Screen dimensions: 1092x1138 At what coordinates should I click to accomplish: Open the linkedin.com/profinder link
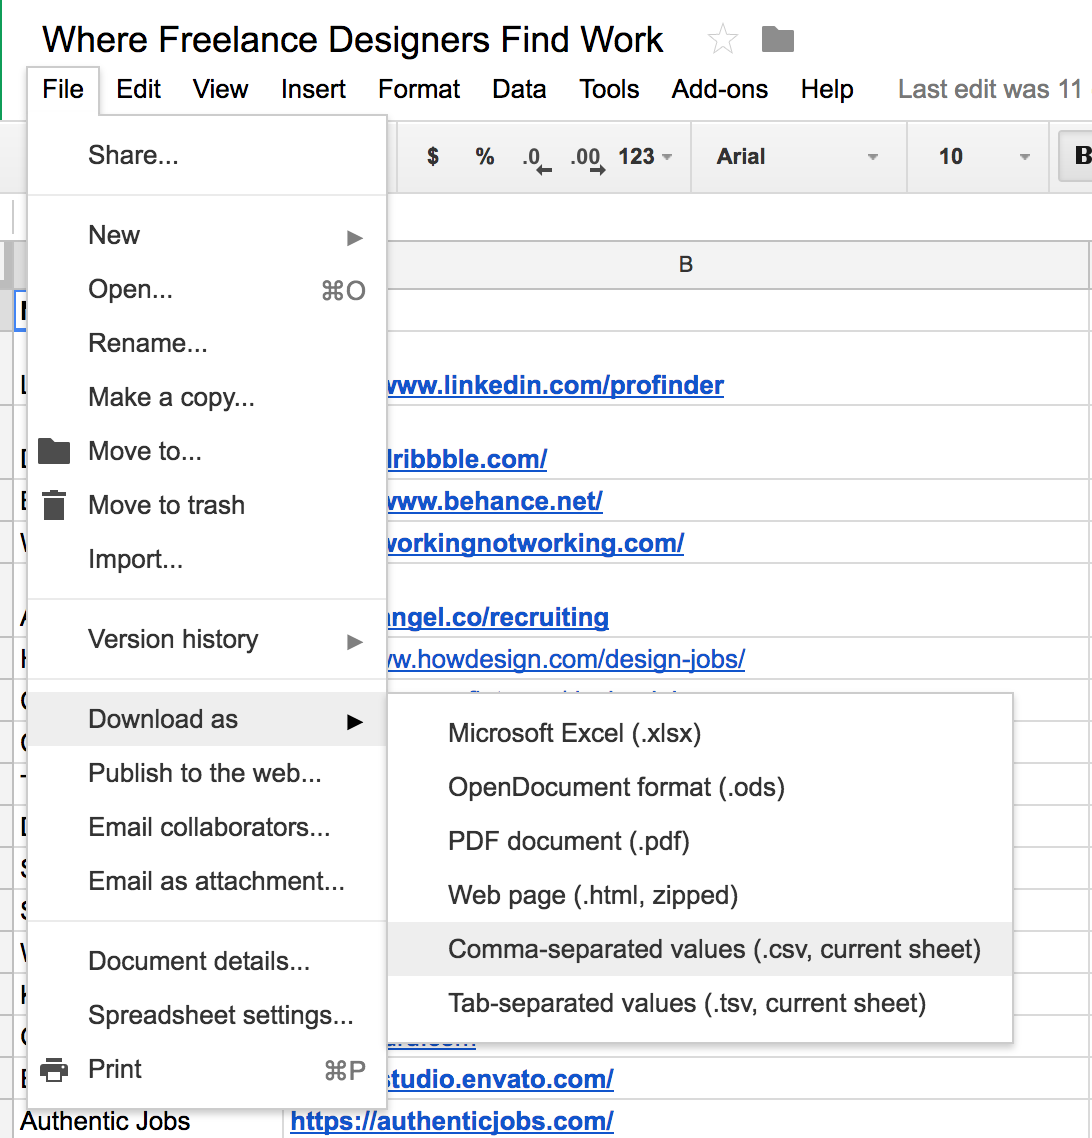[556, 385]
